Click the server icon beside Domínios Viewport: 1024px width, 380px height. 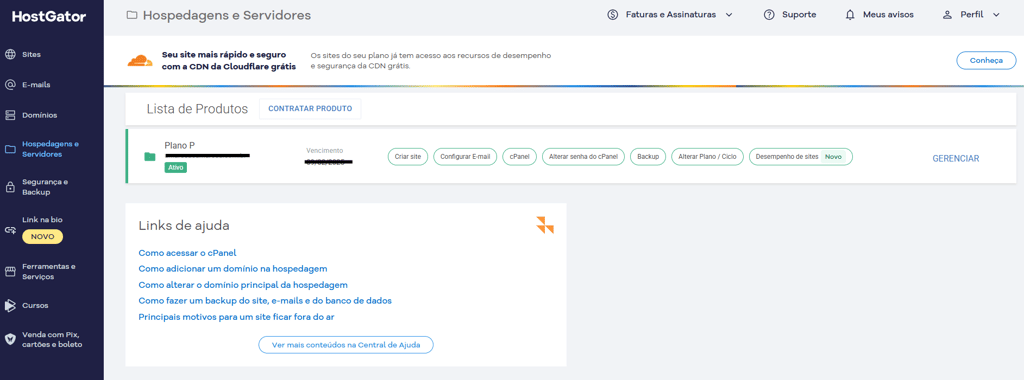tap(10, 115)
